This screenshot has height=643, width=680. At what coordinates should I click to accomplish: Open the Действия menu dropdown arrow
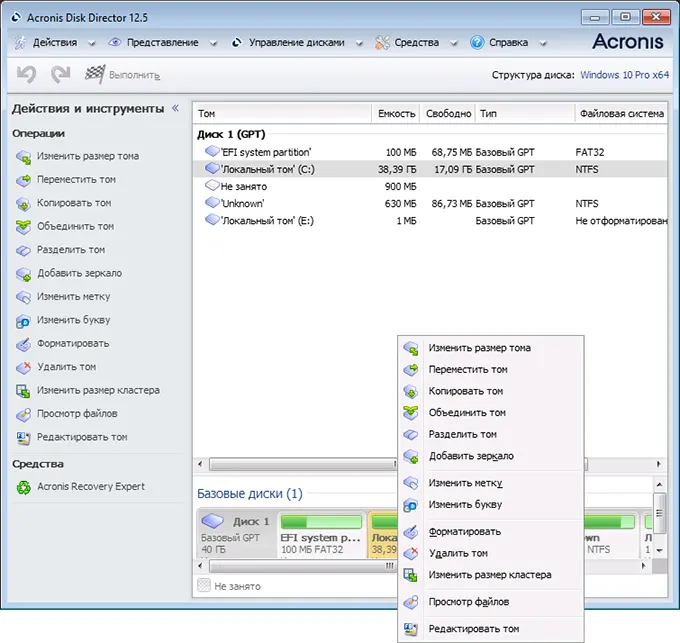92,43
